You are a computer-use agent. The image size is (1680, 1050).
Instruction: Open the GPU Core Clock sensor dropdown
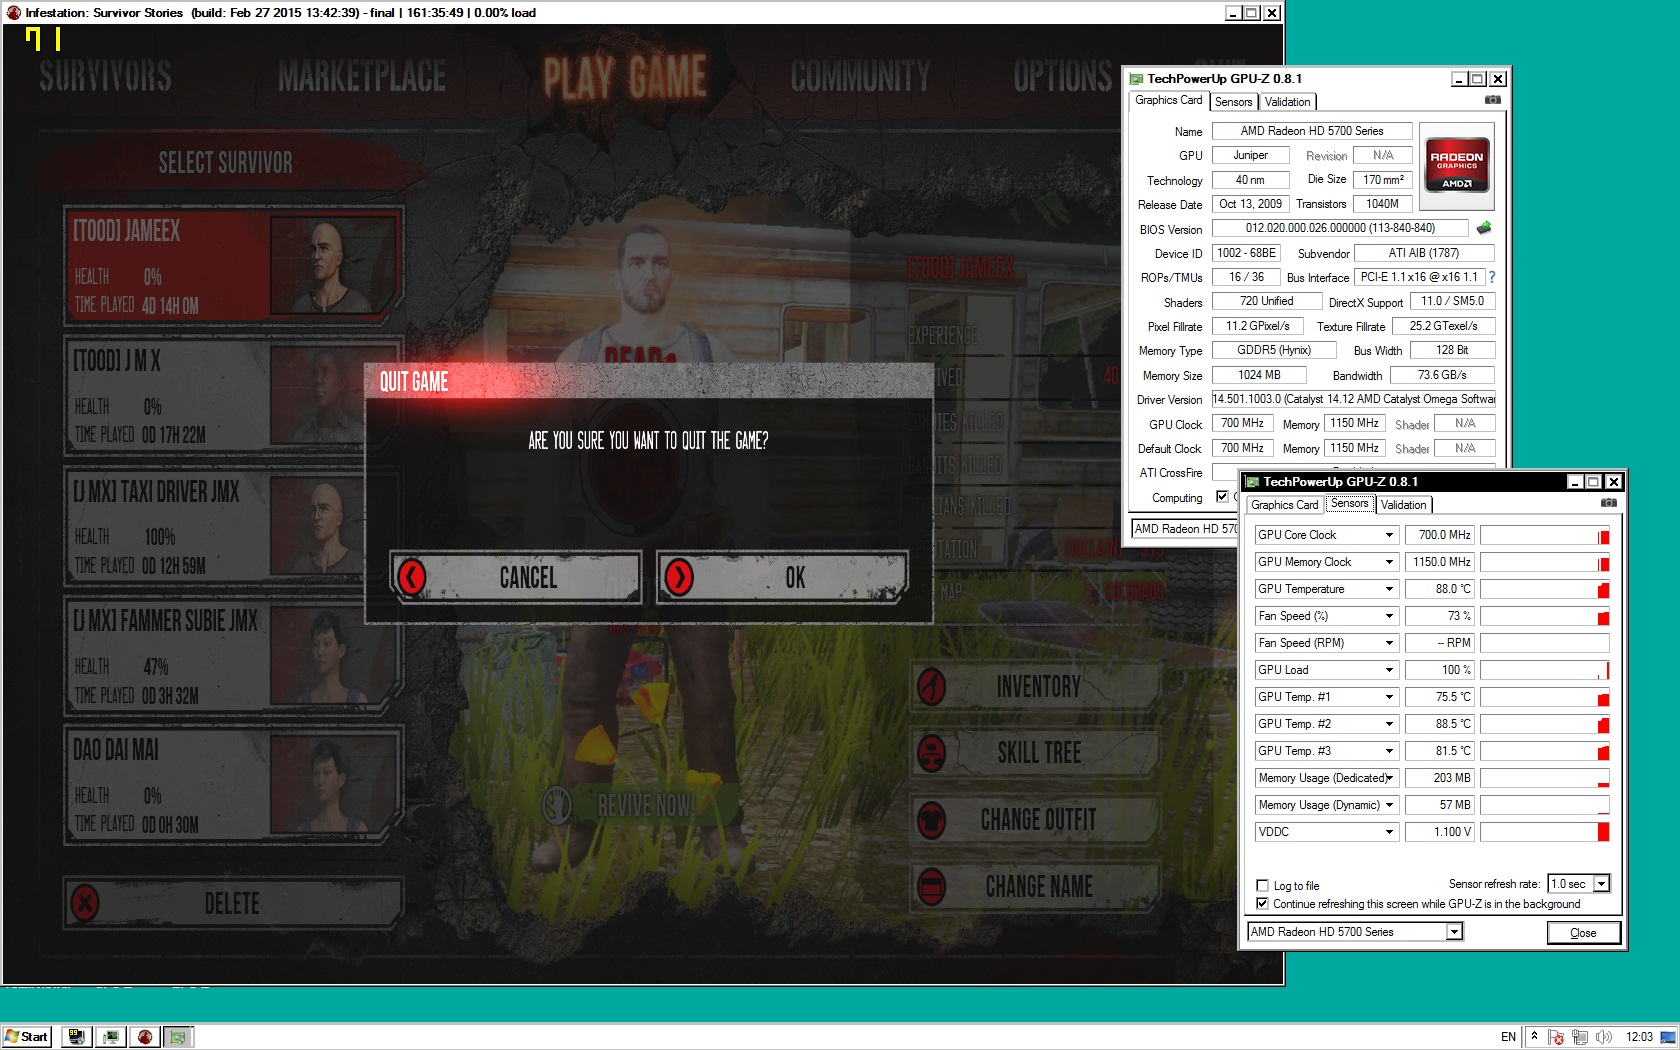[1389, 535]
